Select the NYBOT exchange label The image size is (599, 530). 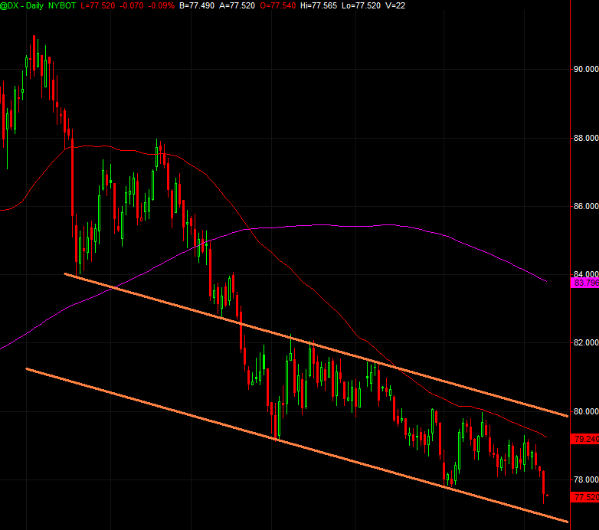[x=62, y=5]
